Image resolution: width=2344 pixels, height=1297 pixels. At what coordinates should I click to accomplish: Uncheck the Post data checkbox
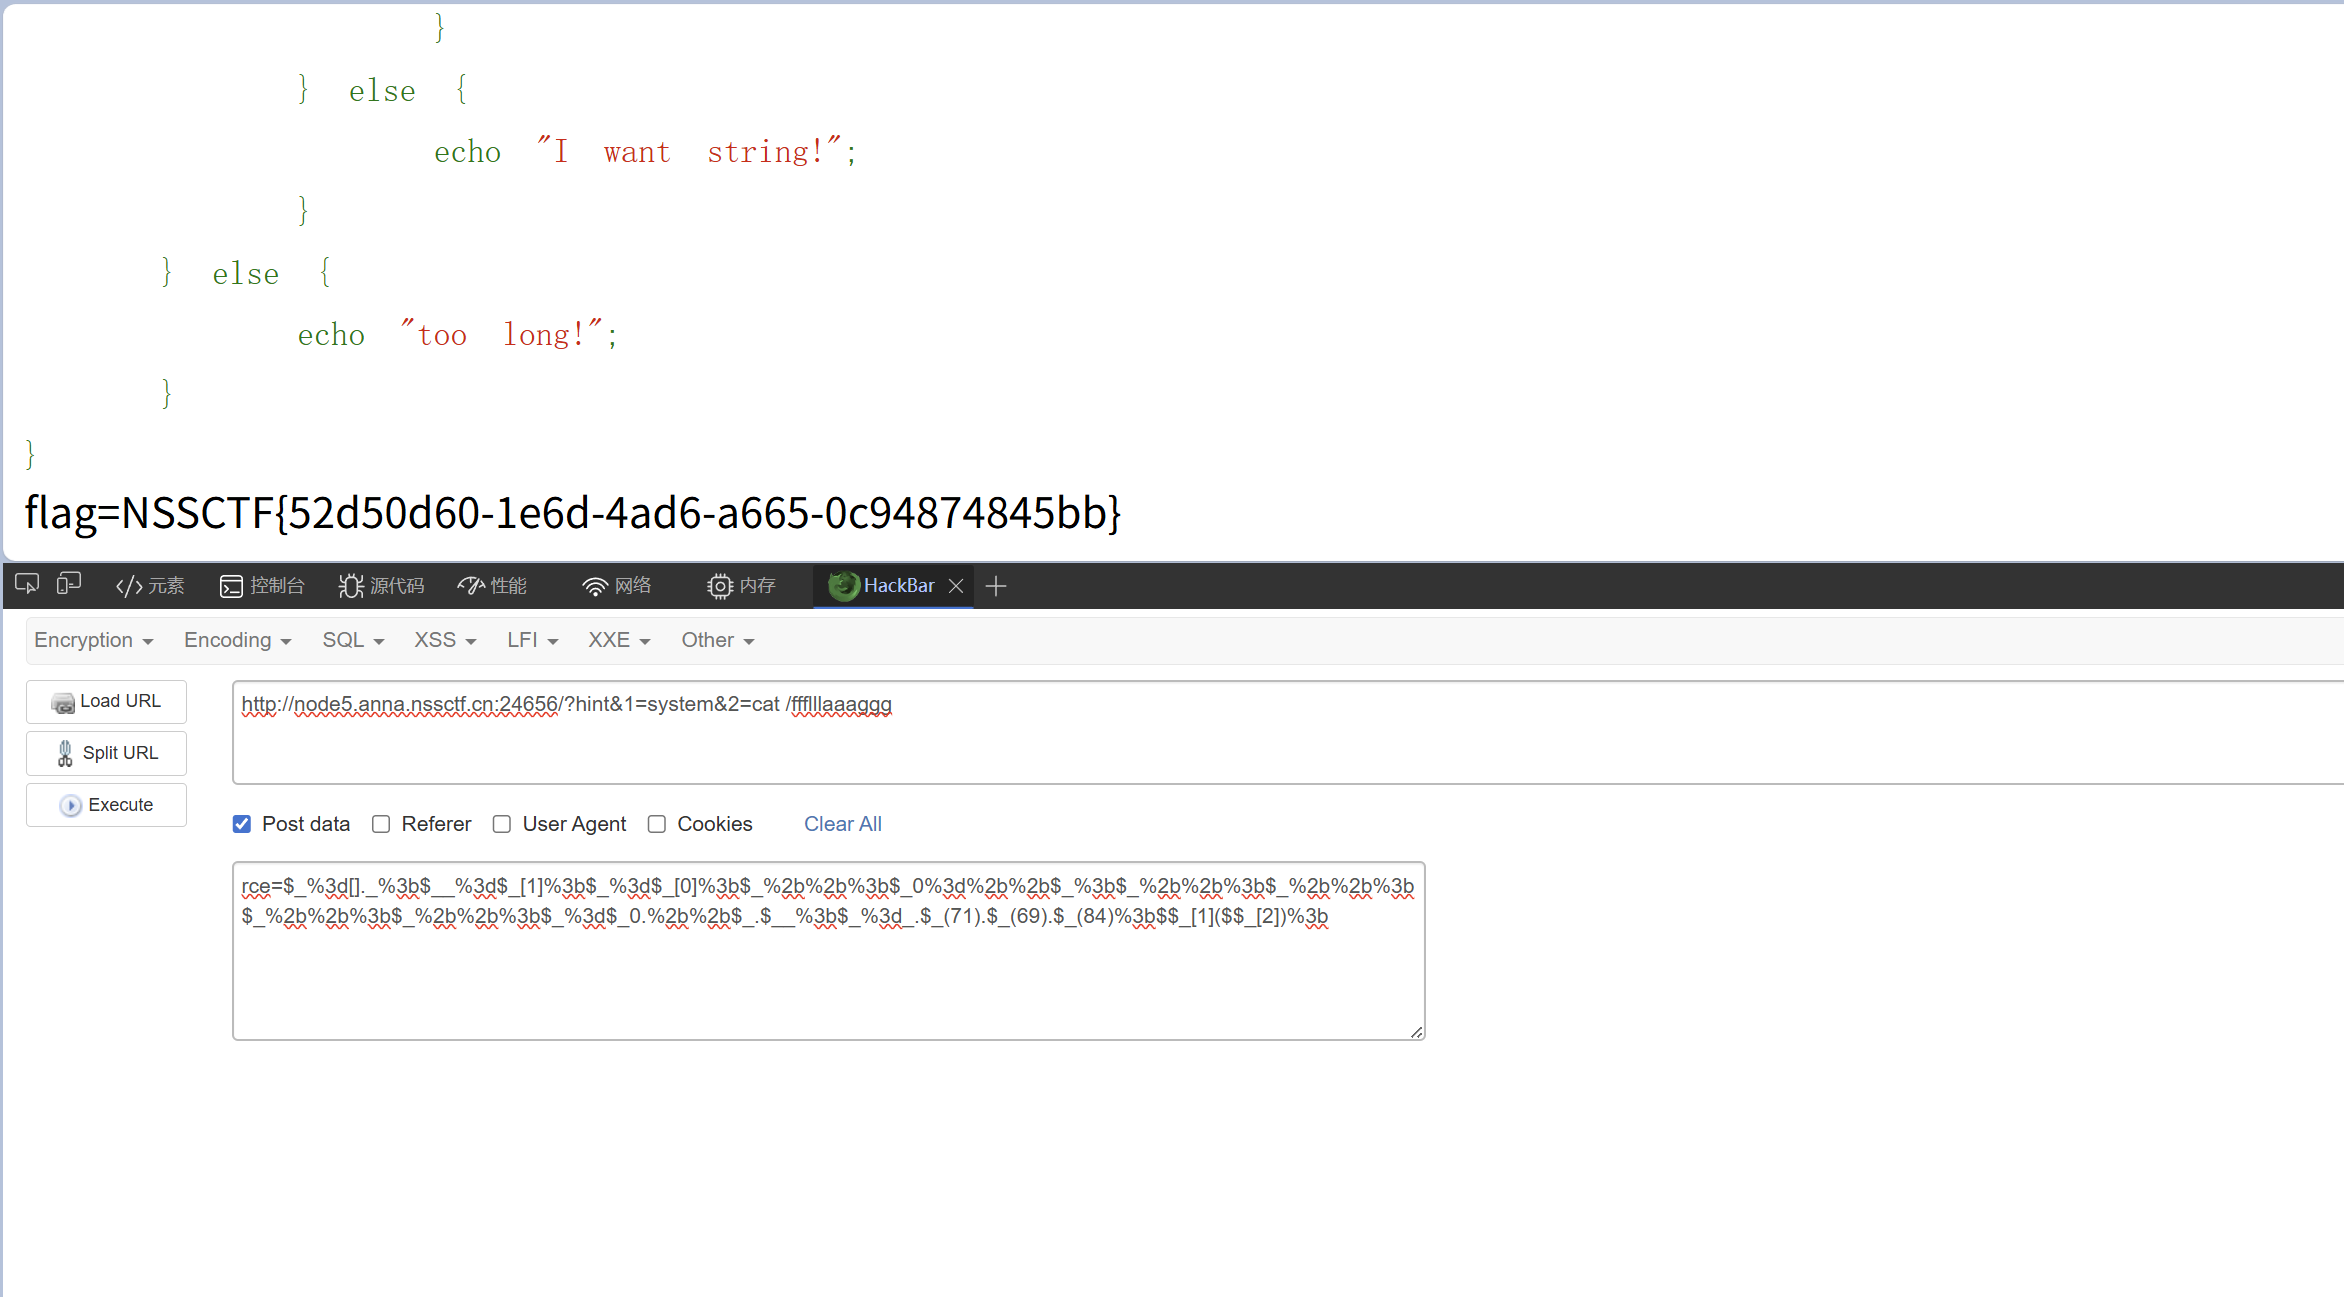[242, 824]
